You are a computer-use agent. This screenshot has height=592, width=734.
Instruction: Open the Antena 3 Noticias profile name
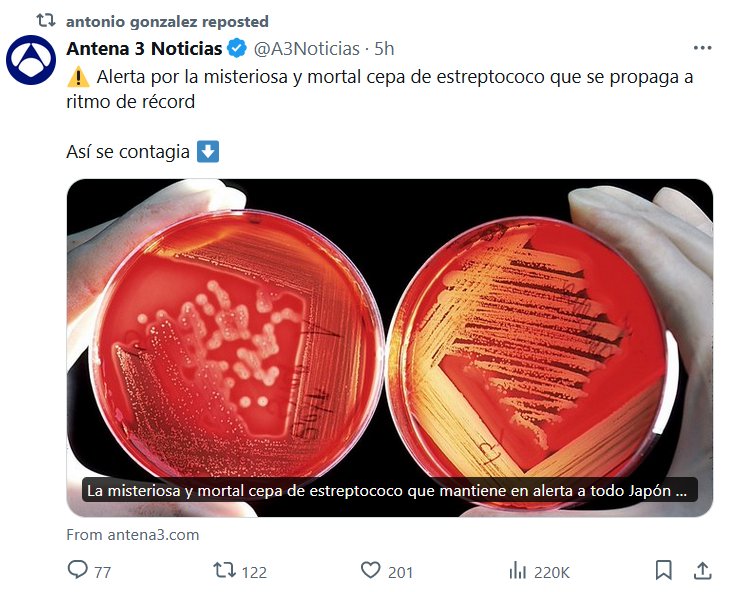point(144,48)
